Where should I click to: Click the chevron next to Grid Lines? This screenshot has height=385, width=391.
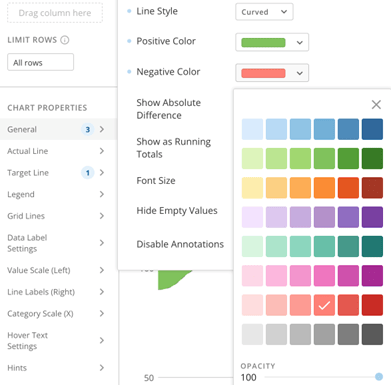102,216
